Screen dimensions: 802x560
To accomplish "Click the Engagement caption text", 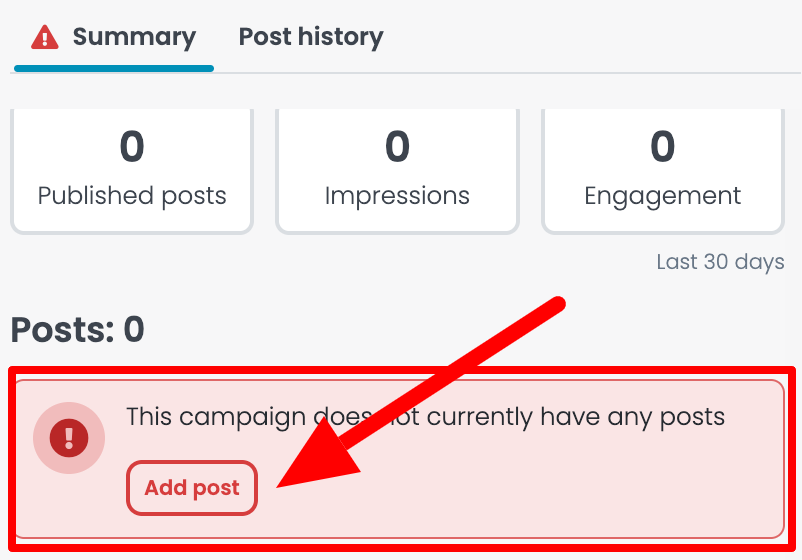I will click(x=662, y=196).
